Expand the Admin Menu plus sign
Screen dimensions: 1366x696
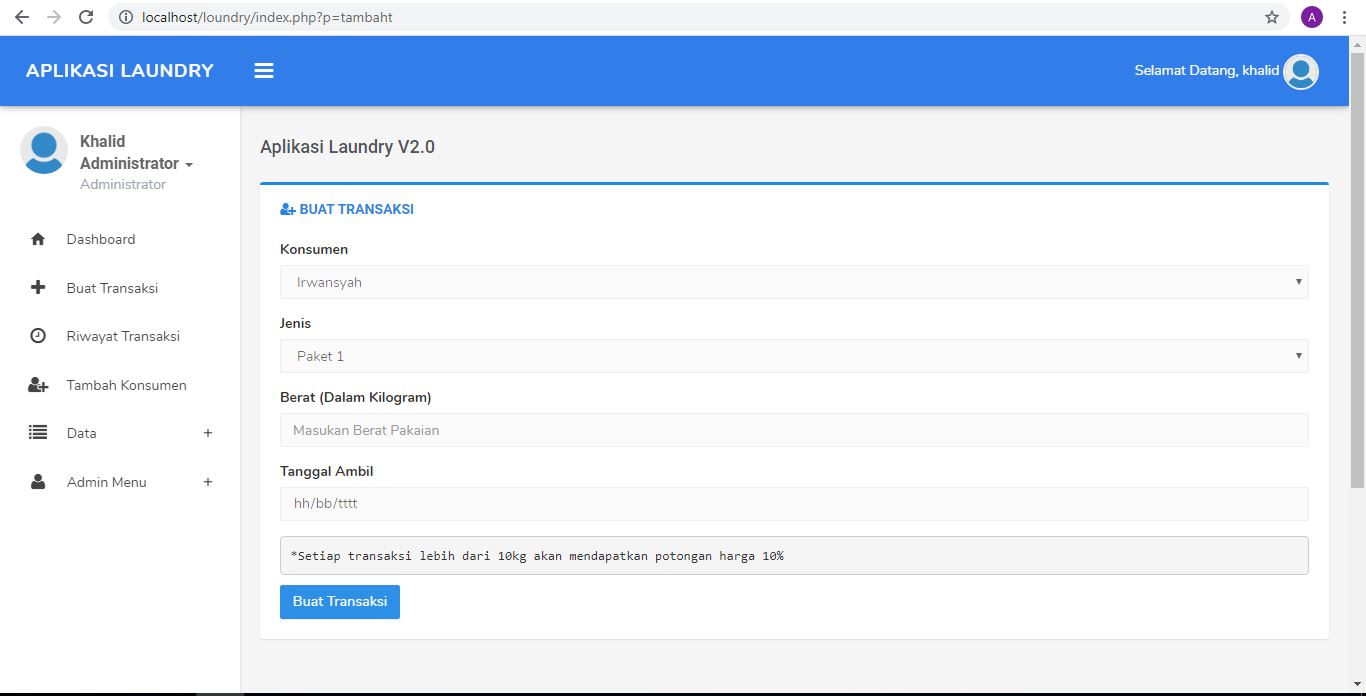[x=208, y=482]
